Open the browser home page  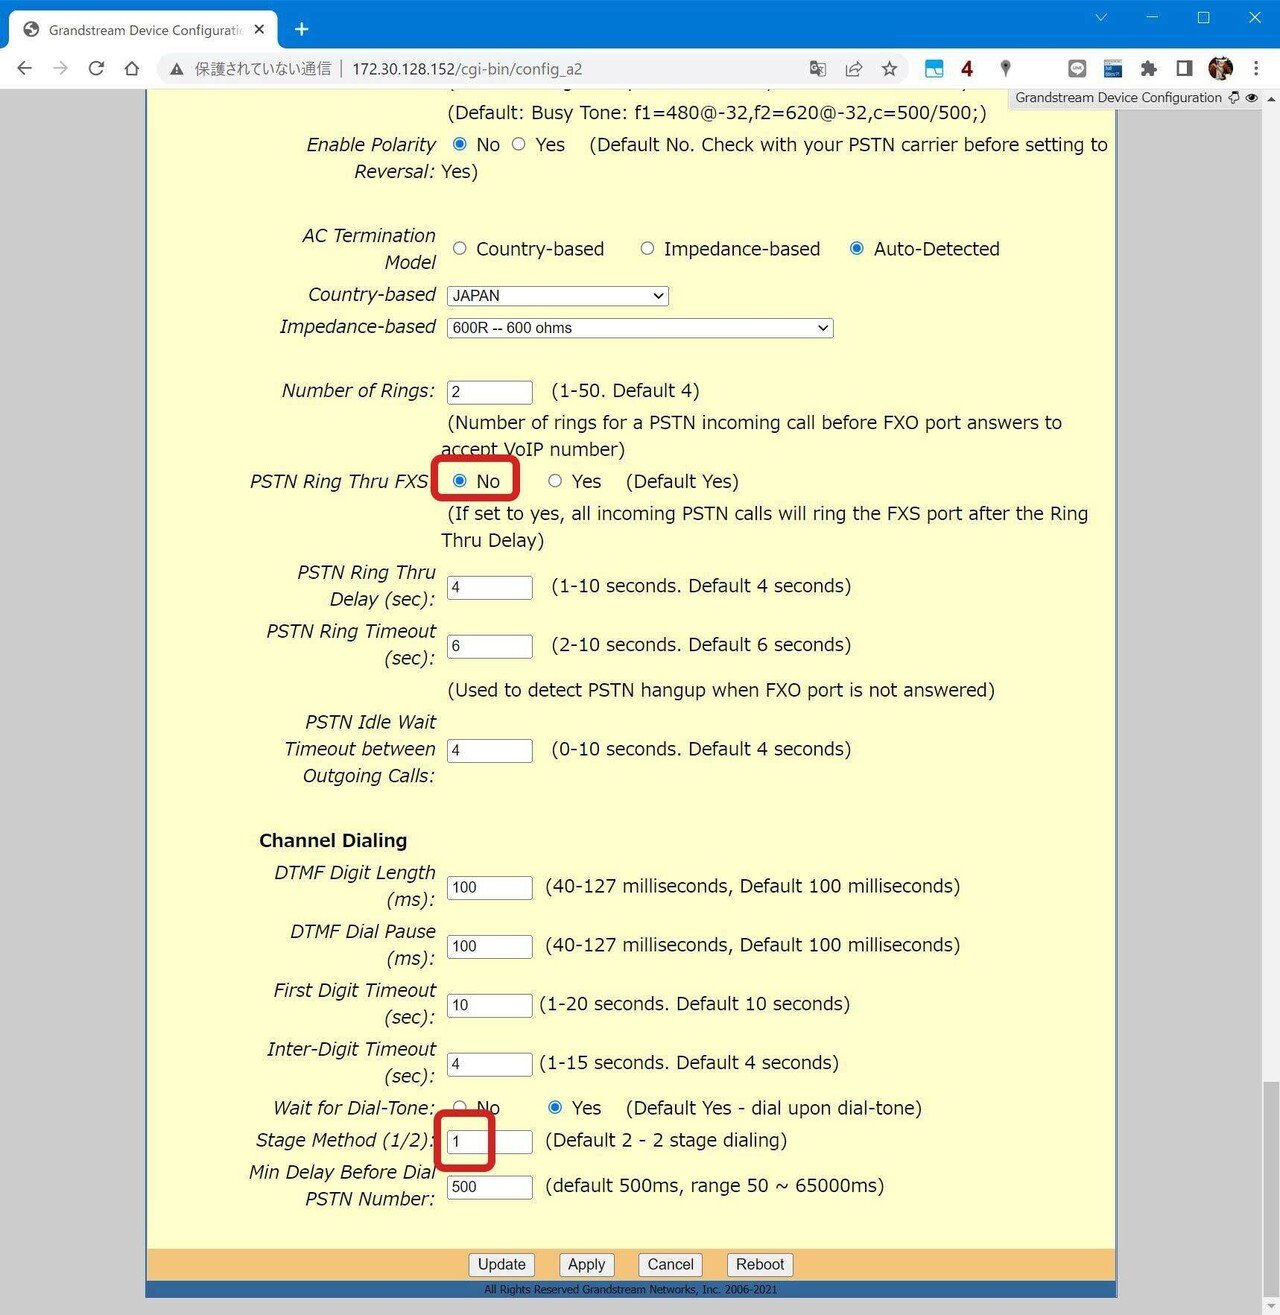(132, 68)
